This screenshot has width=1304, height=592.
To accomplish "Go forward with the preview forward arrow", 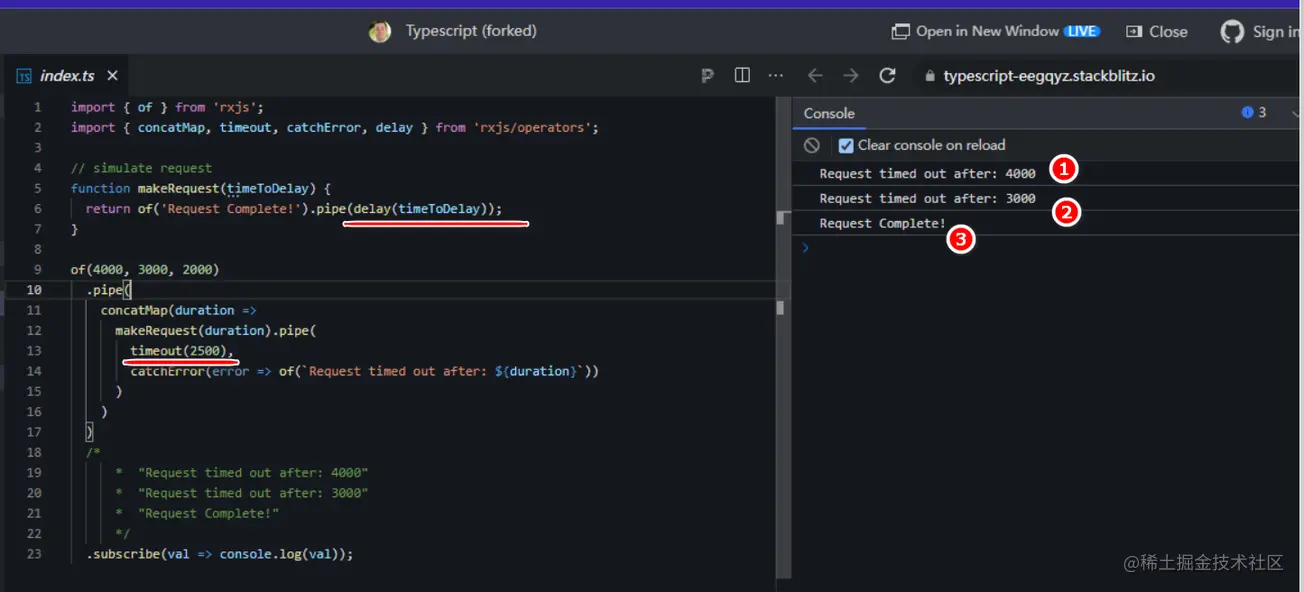I will 850,76.
